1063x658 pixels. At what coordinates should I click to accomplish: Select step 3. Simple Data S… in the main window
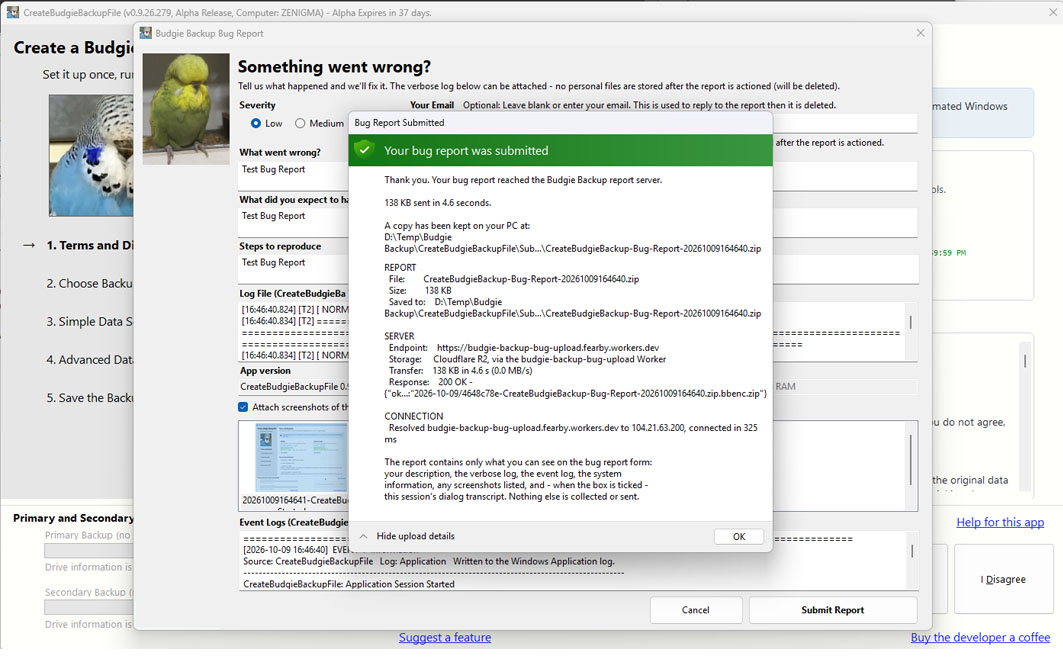click(x=89, y=321)
